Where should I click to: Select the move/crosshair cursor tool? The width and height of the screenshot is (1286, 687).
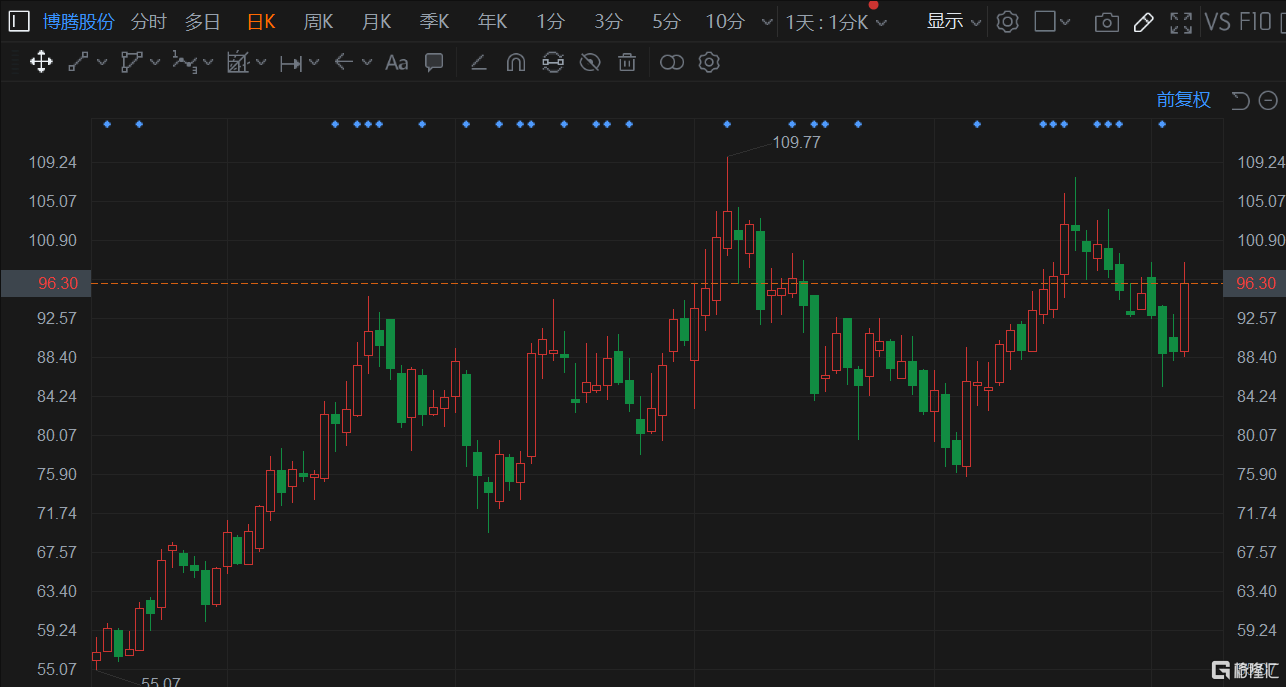click(x=41, y=63)
